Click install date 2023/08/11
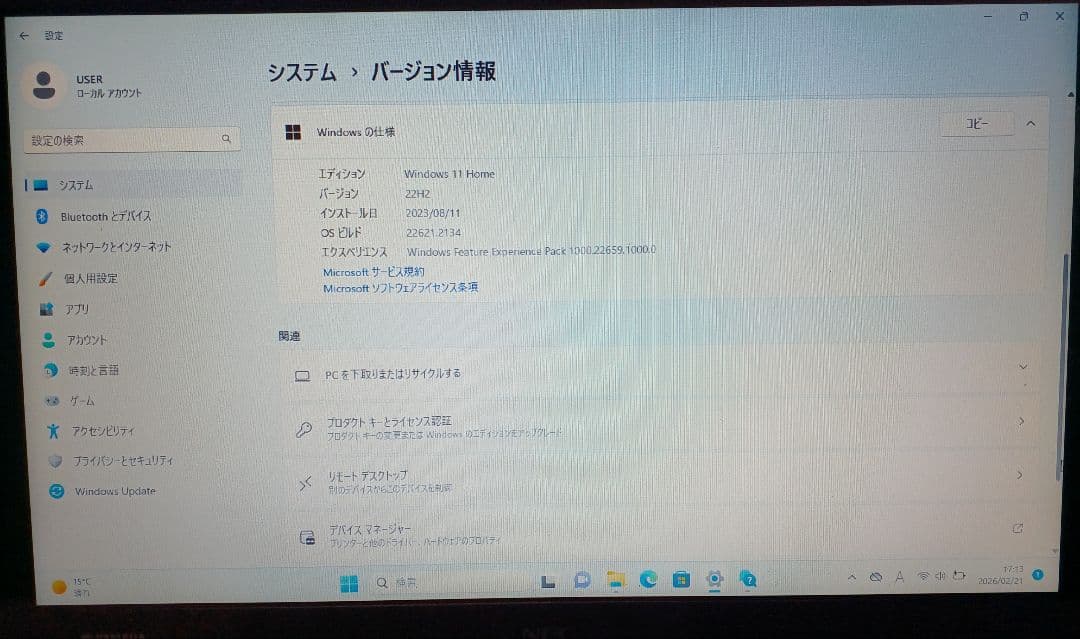 click(433, 213)
